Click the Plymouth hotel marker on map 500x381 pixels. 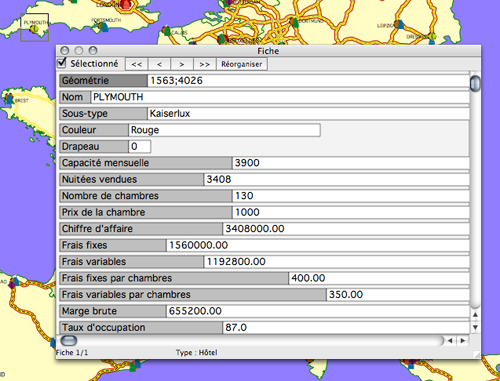tap(34, 29)
